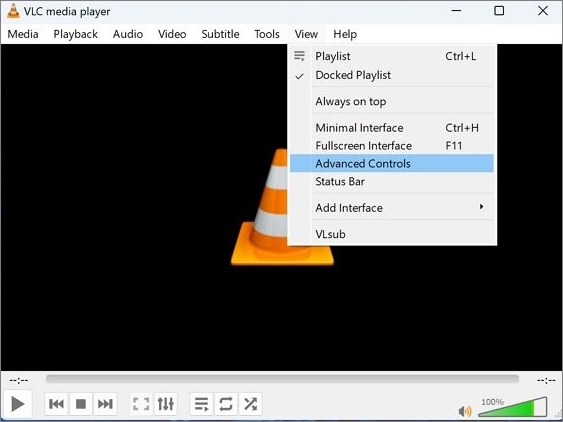Open the Tools menu

click(x=267, y=34)
